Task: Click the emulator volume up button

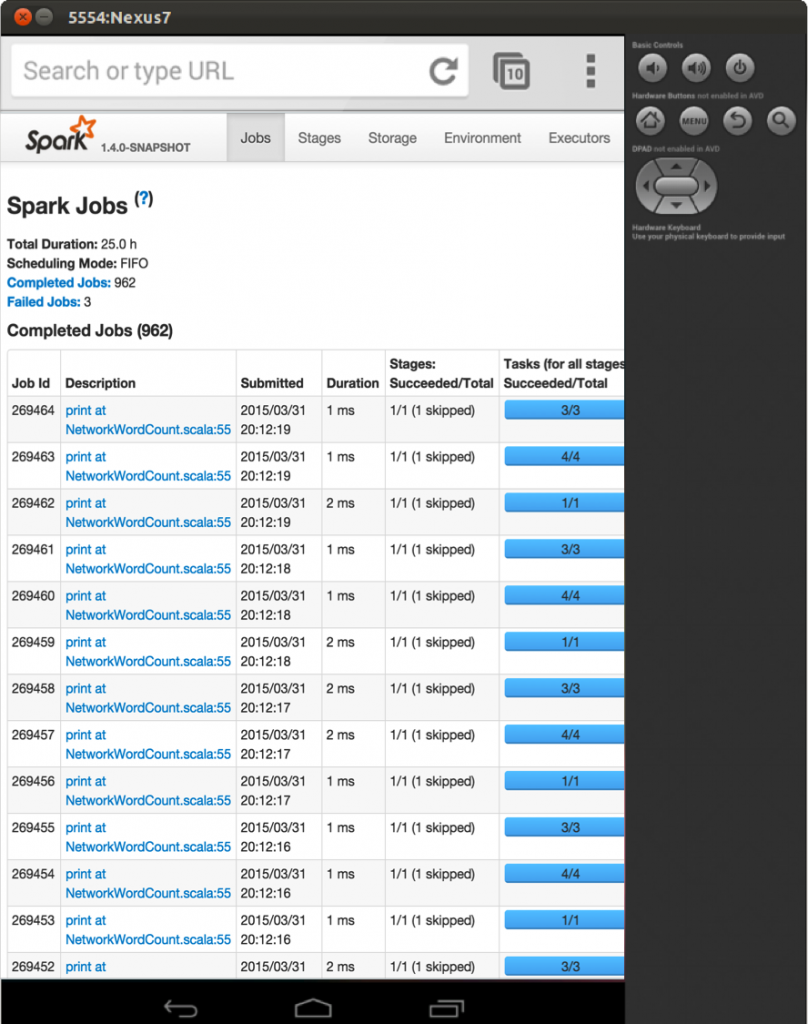Action: coord(696,68)
